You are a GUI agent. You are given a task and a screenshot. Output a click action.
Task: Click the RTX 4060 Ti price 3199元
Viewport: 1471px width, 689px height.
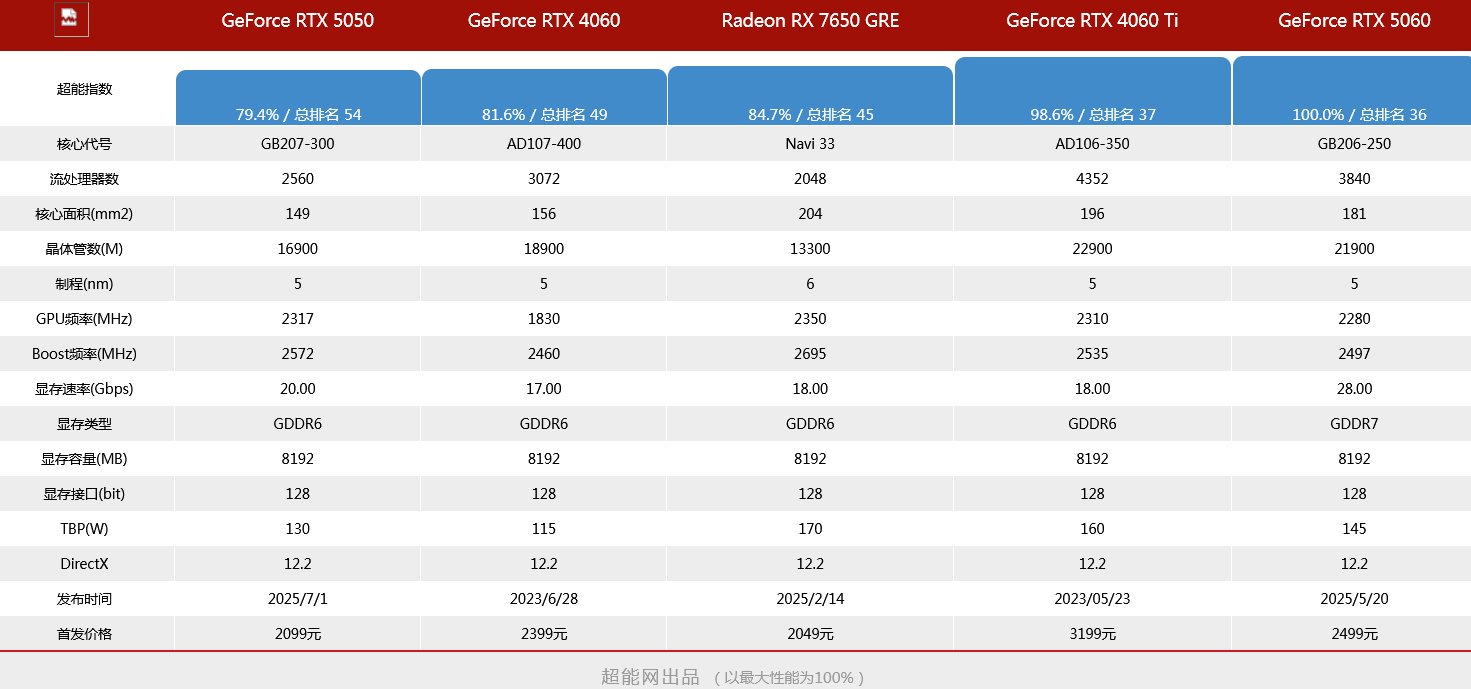tap(1093, 633)
